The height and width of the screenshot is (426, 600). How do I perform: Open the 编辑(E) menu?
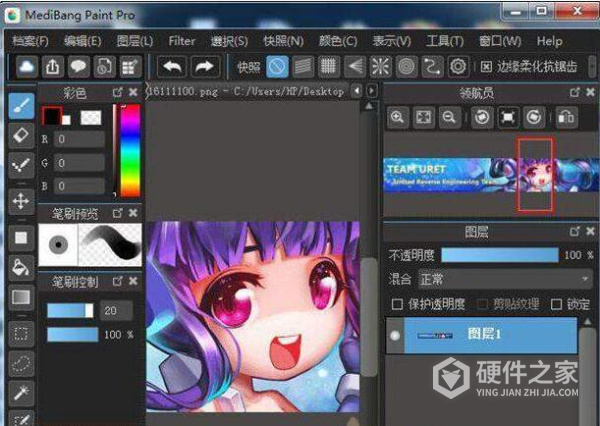[x=83, y=41]
